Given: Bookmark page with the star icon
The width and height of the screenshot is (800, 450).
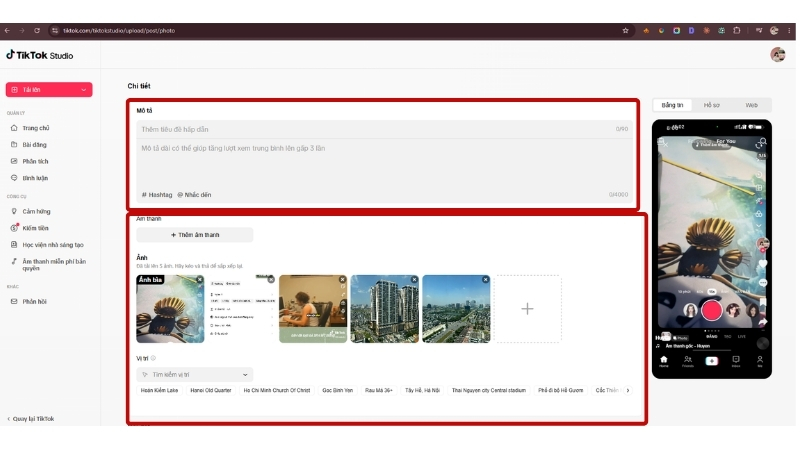Looking at the screenshot, I should coord(626,31).
